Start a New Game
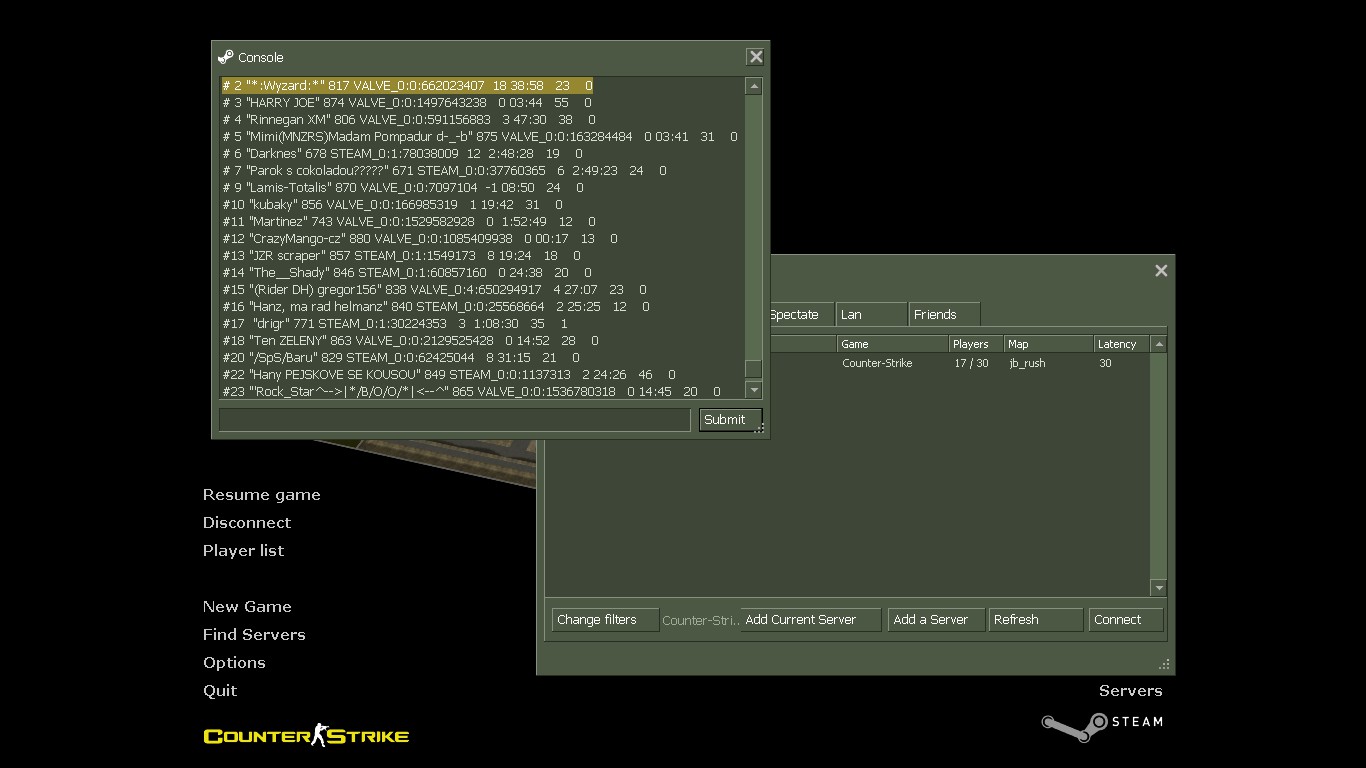Screen dimensions: 1366x768 tap(247, 607)
